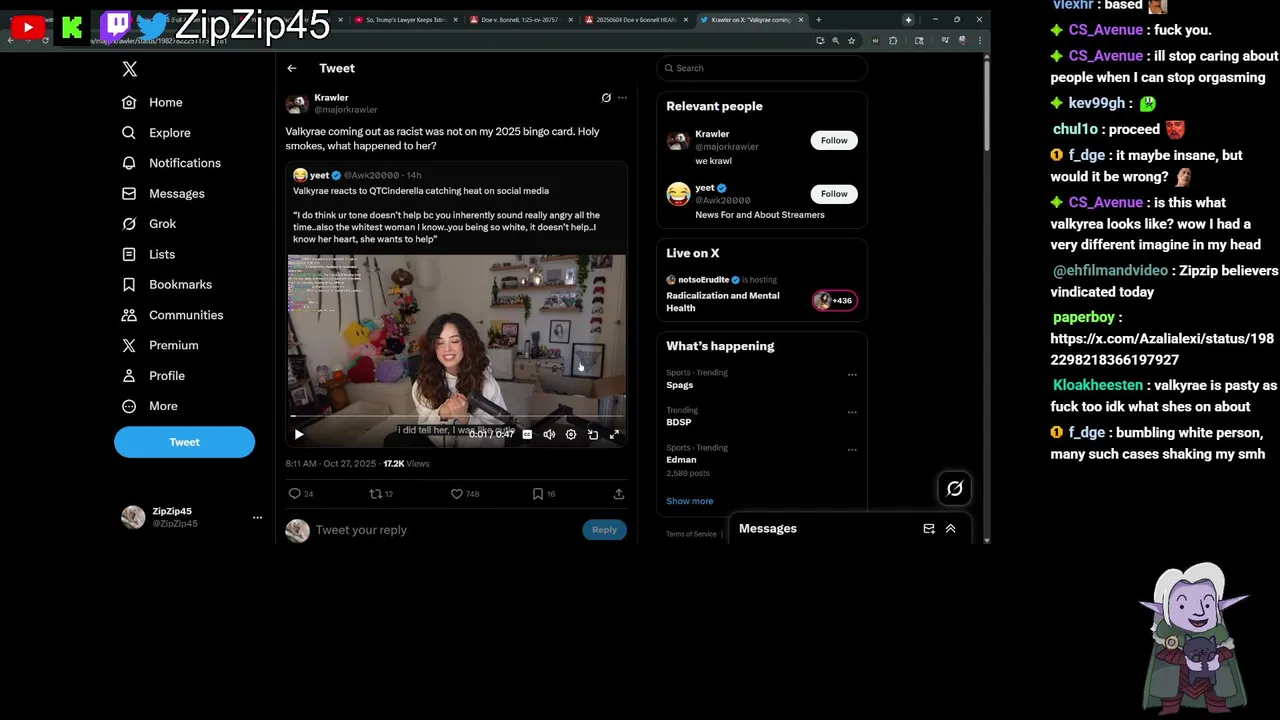Open the Radicalization and Mental Health space

click(723, 302)
